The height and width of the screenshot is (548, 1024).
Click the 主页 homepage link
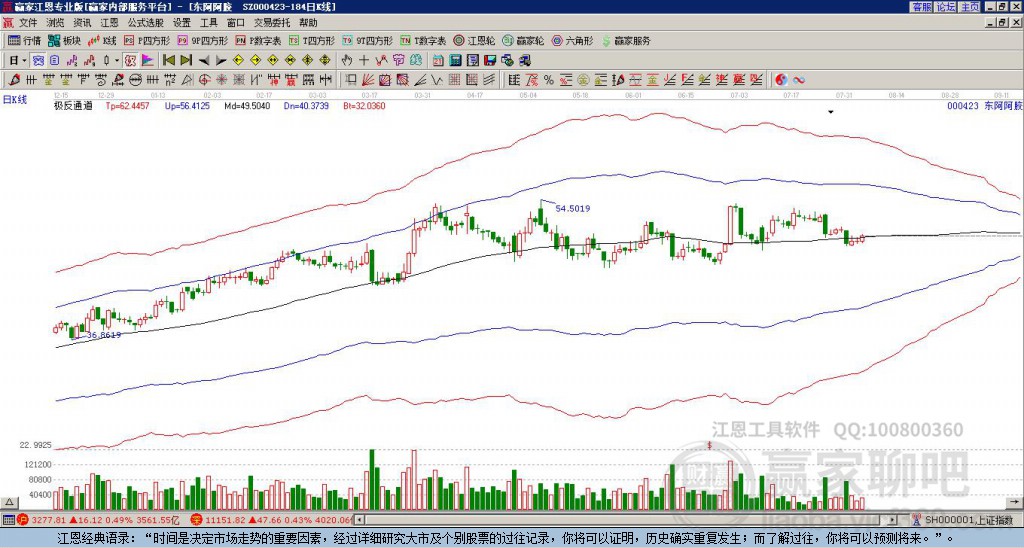click(x=970, y=7)
